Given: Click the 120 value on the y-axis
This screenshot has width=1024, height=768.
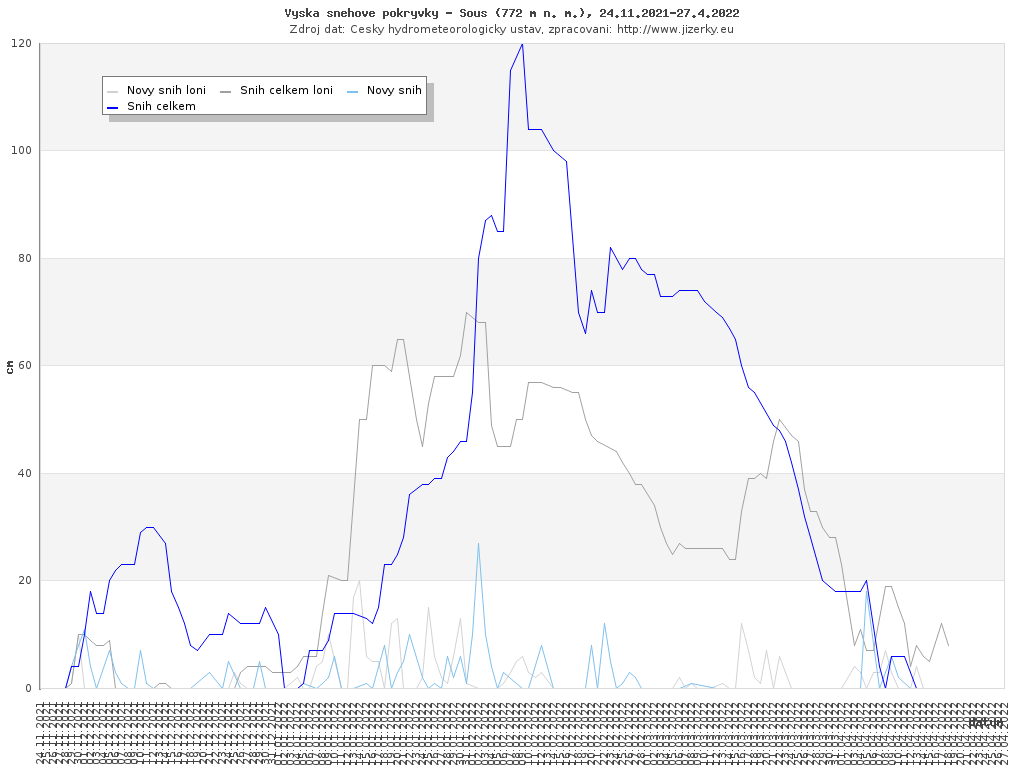Looking at the screenshot, I should [x=21, y=44].
